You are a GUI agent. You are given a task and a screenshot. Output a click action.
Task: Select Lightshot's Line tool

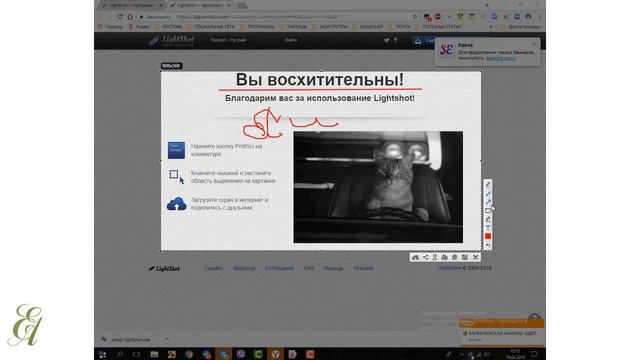(x=488, y=193)
